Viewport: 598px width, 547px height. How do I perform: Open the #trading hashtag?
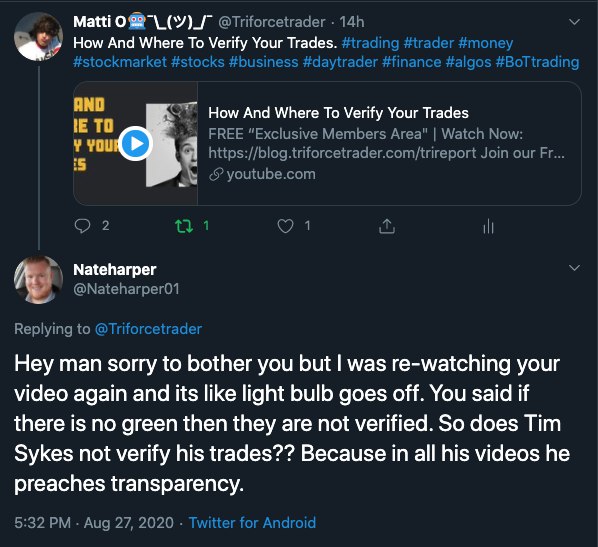[370, 43]
